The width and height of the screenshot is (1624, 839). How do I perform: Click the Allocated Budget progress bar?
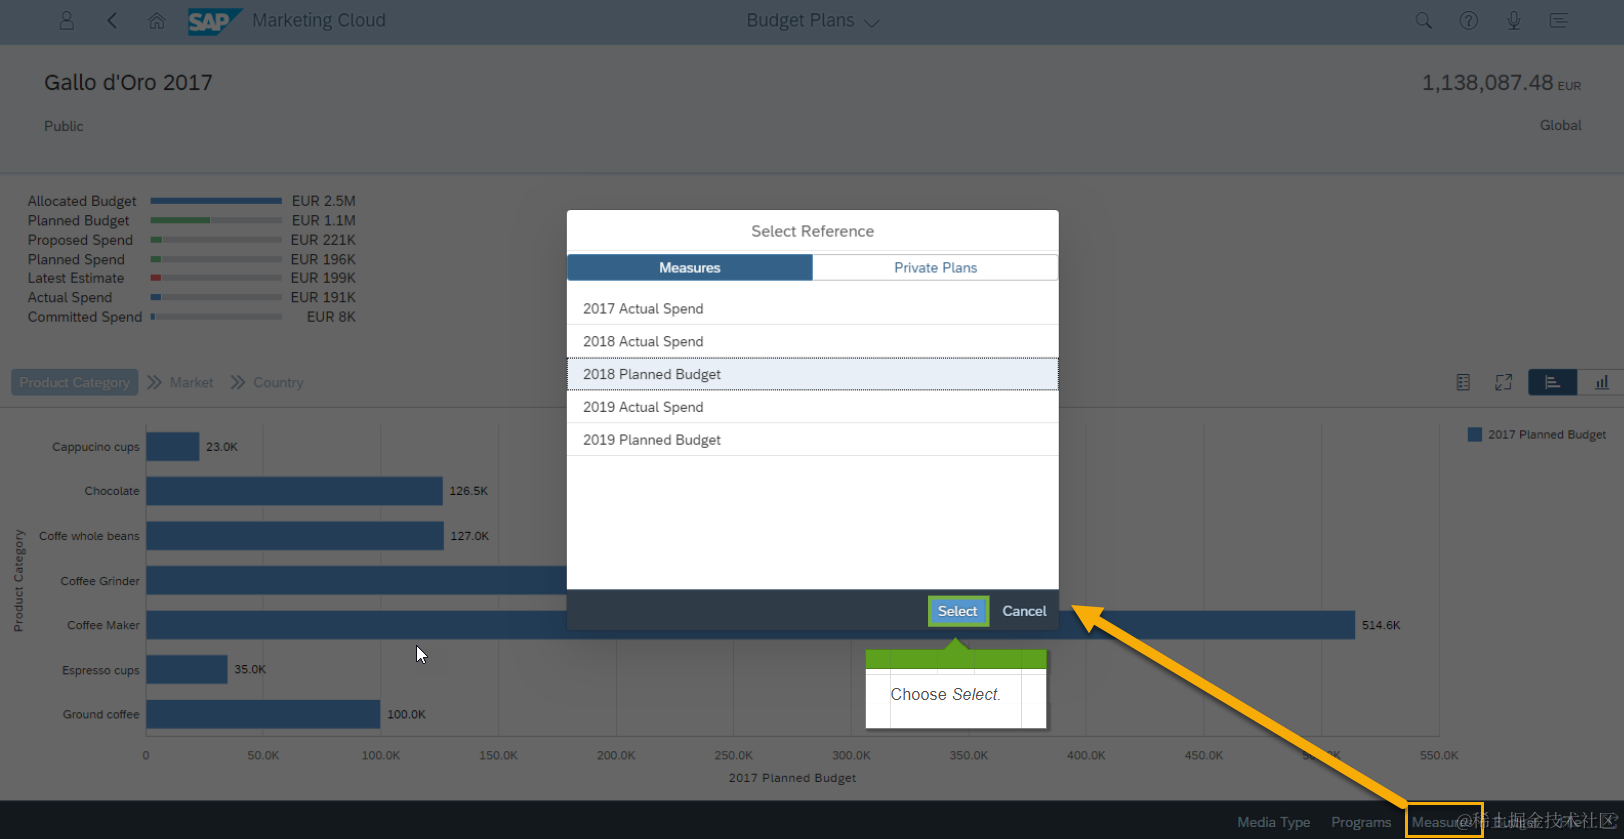(216, 201)
